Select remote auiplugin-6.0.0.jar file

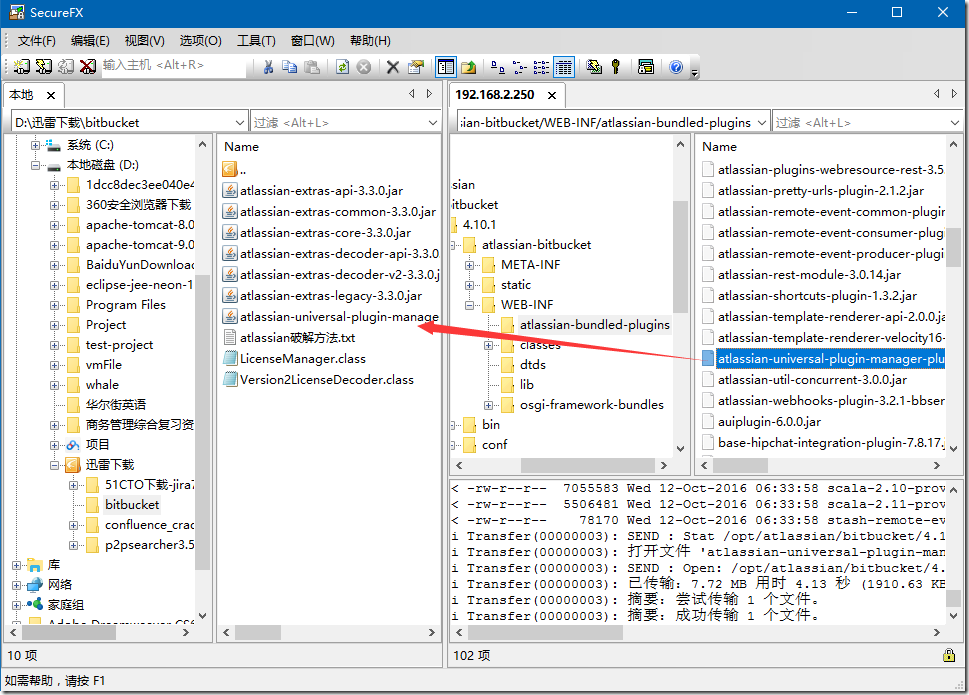[769, 422]
